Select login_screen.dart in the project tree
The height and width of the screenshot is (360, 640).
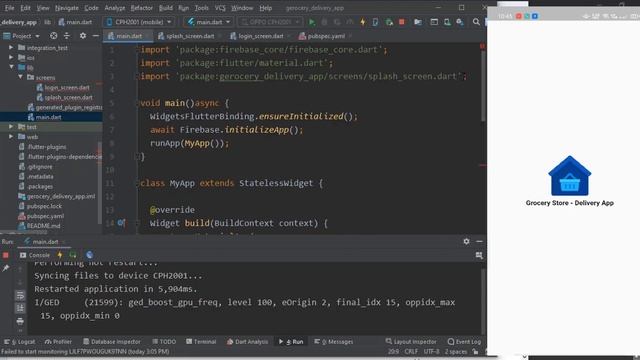(x=63, y=87)
